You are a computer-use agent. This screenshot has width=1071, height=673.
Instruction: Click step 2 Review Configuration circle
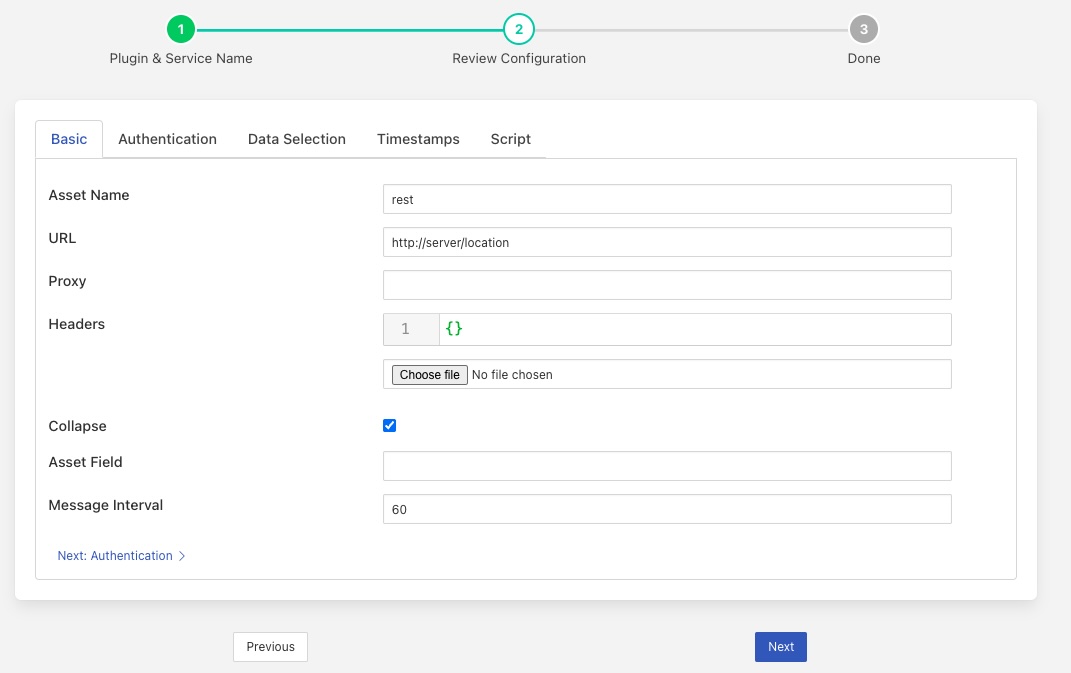[518, 30]
